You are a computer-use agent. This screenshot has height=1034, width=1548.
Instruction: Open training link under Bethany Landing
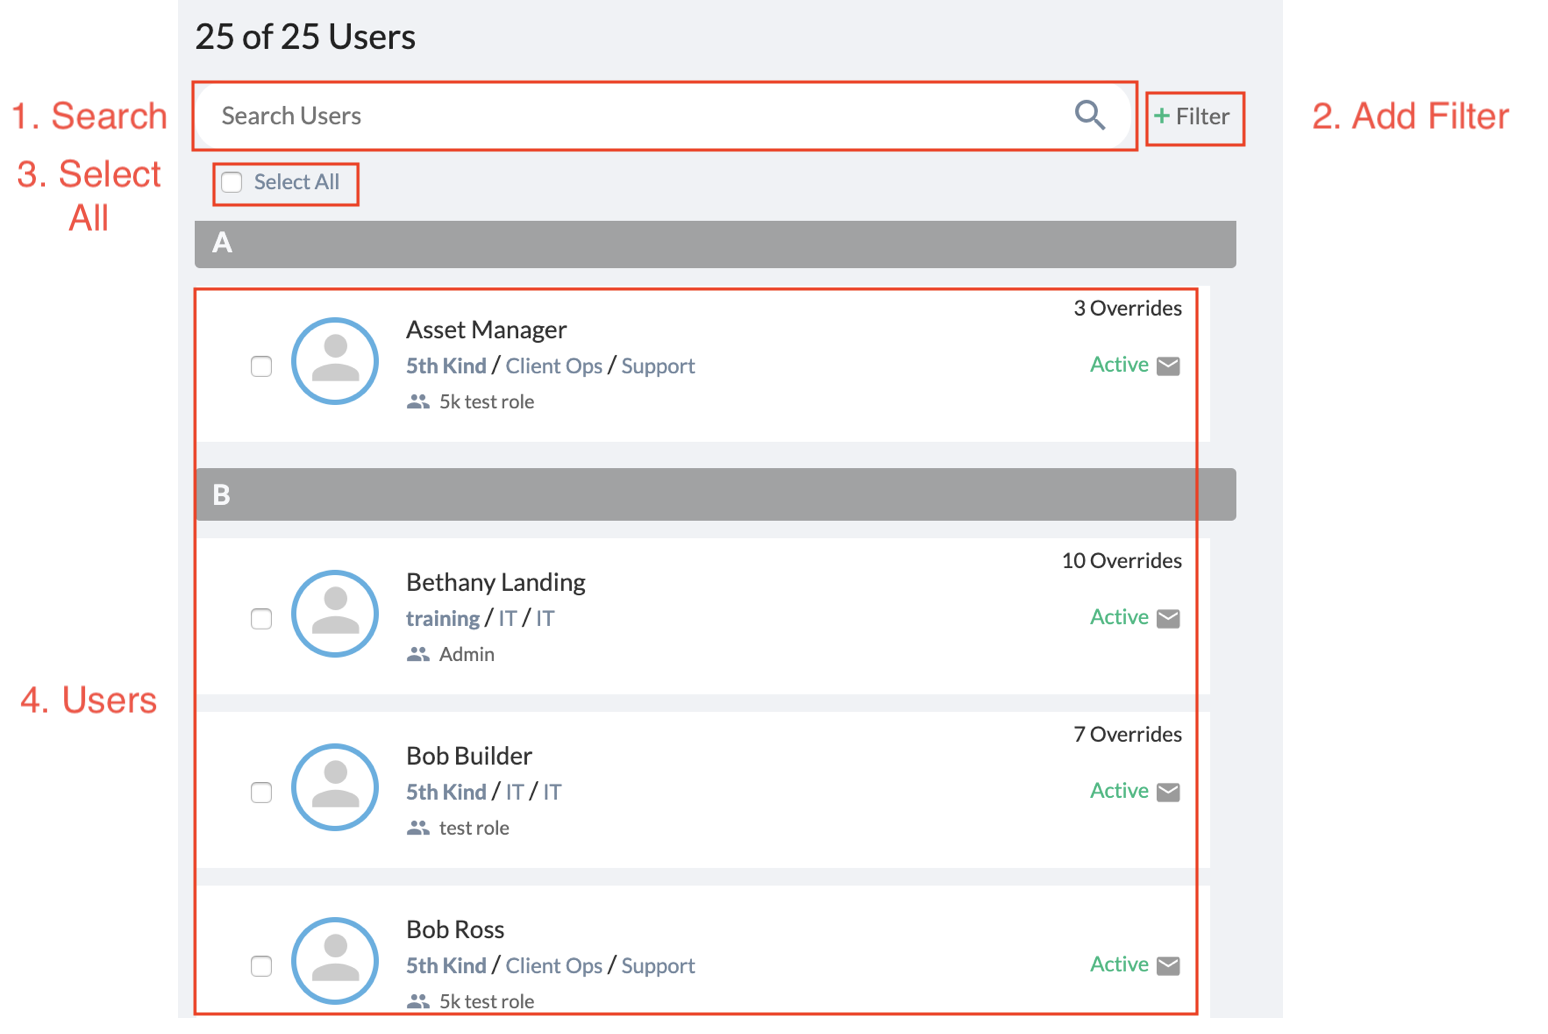click(x=443, y=619)
